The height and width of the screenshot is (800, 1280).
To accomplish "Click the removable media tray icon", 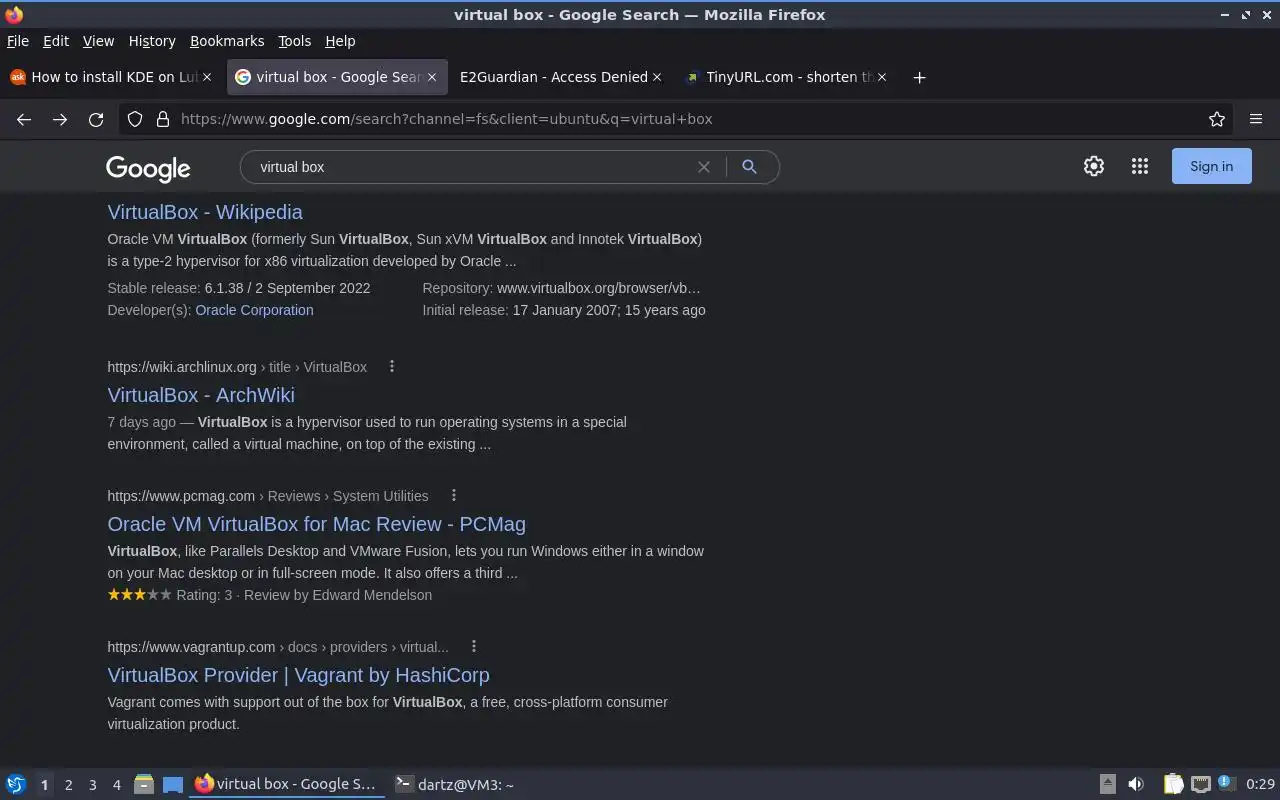I will coord(1108,784).
